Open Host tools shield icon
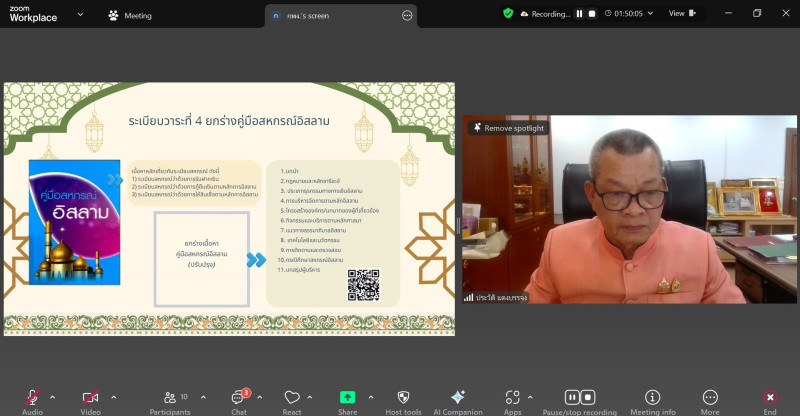 click(x=403, y=397)
